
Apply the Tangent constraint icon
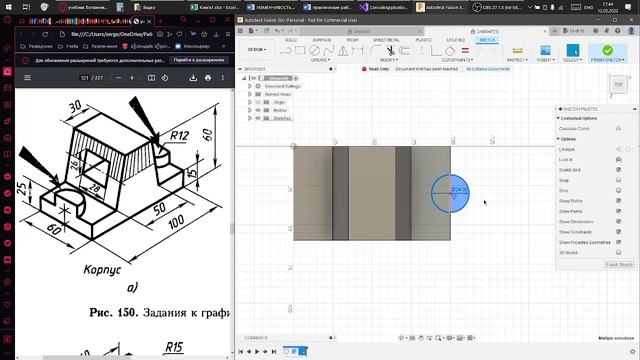[450, 51]
